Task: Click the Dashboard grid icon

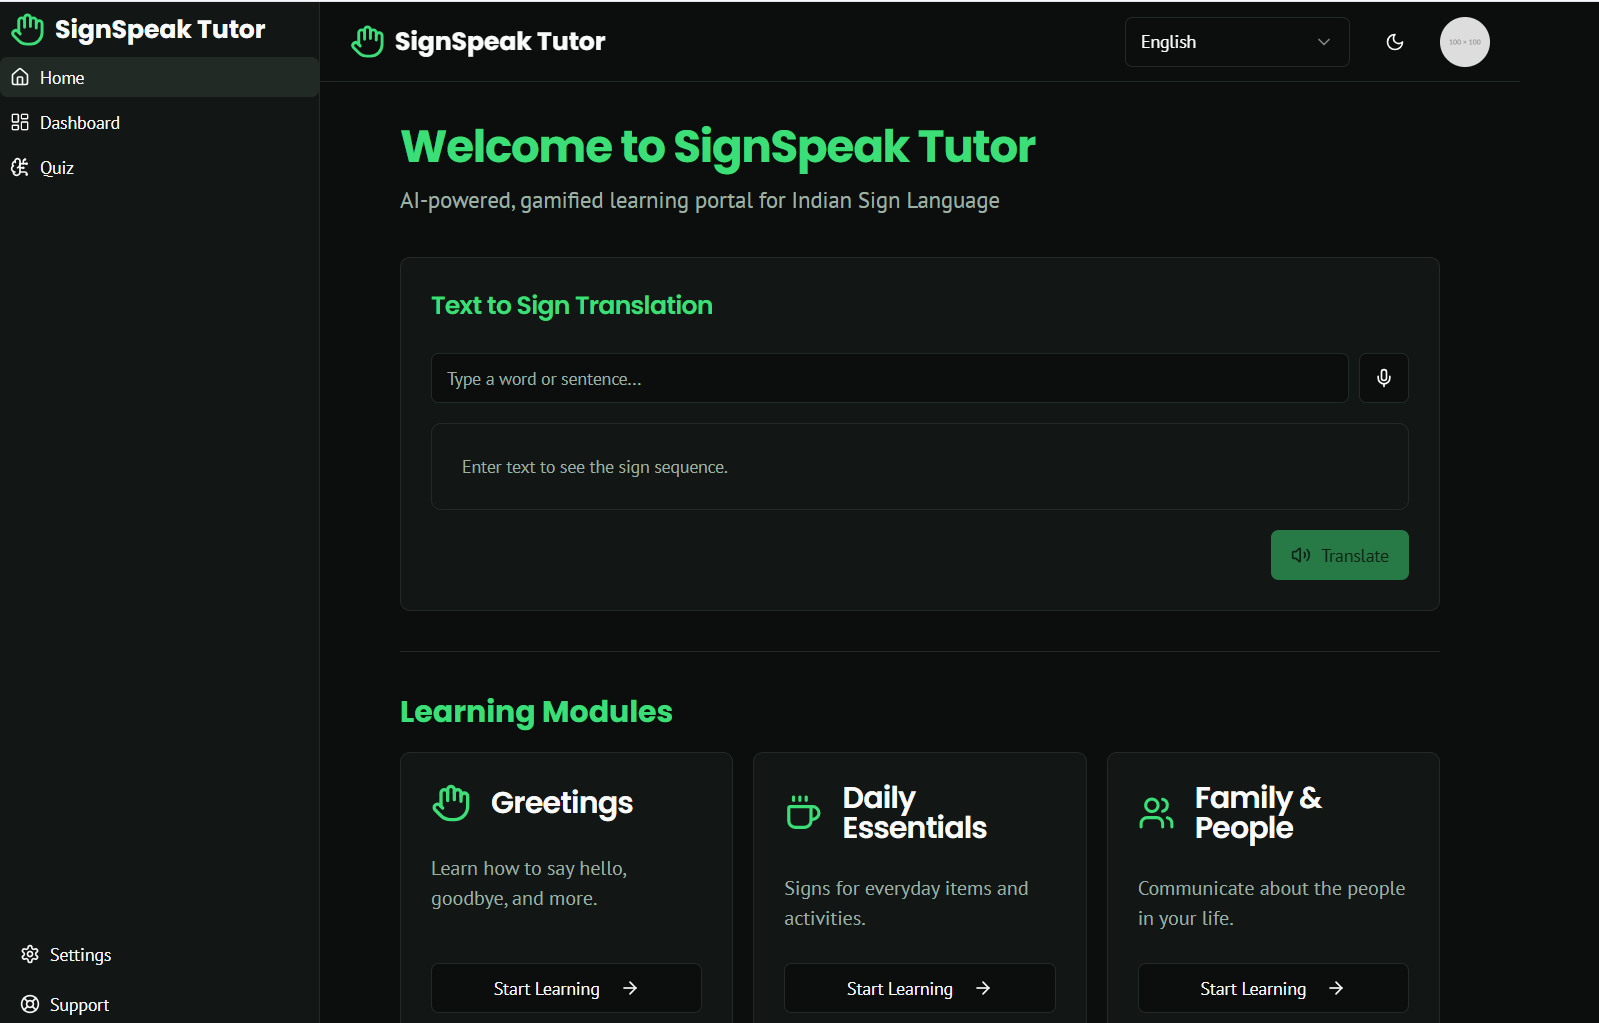Action: [20, 122]
